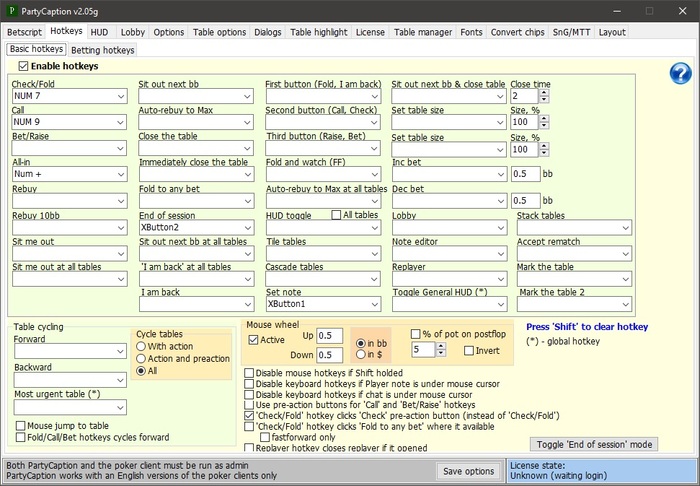
Task: Check Fold/Call/Bet hotkeys cycles forward
Action: [x=20, y=437]
